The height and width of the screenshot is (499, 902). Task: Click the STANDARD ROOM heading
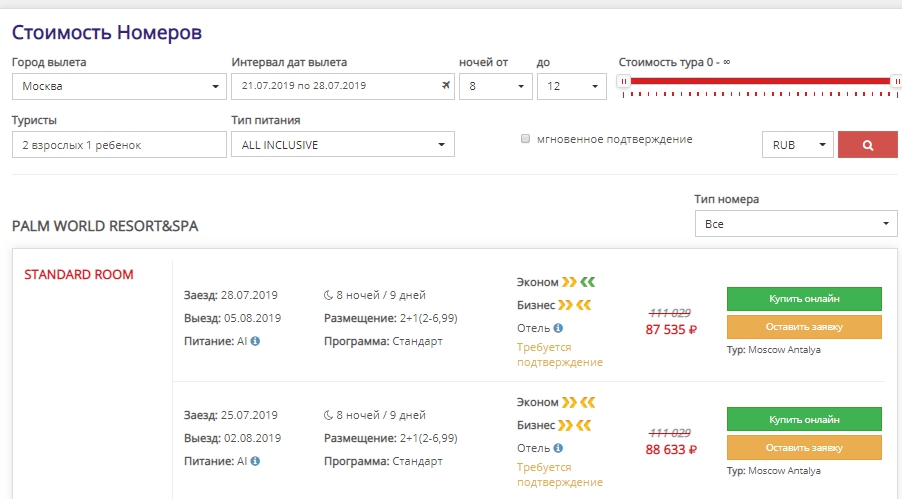(79, 275)
